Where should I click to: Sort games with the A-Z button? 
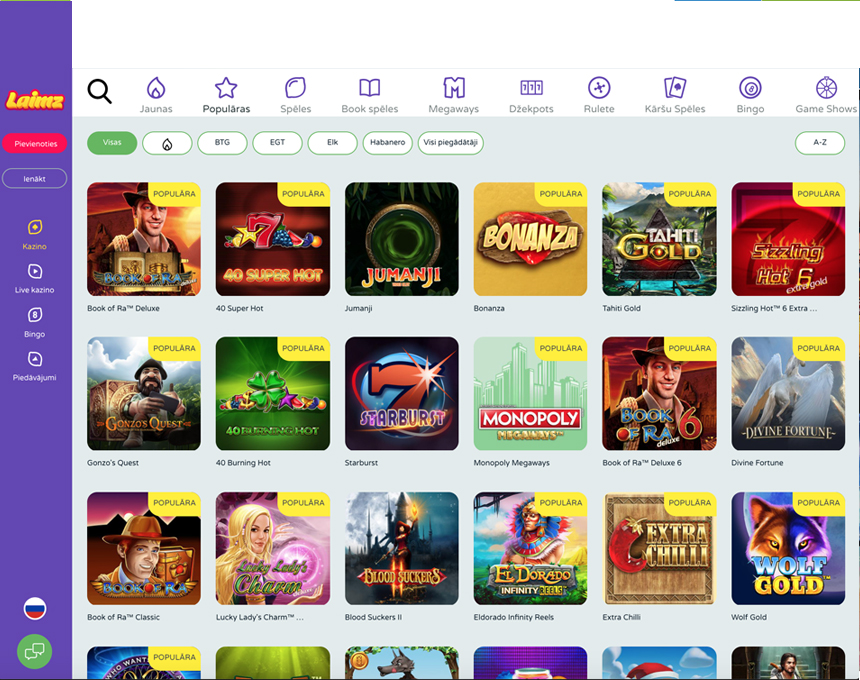click(x=820, y=143)
